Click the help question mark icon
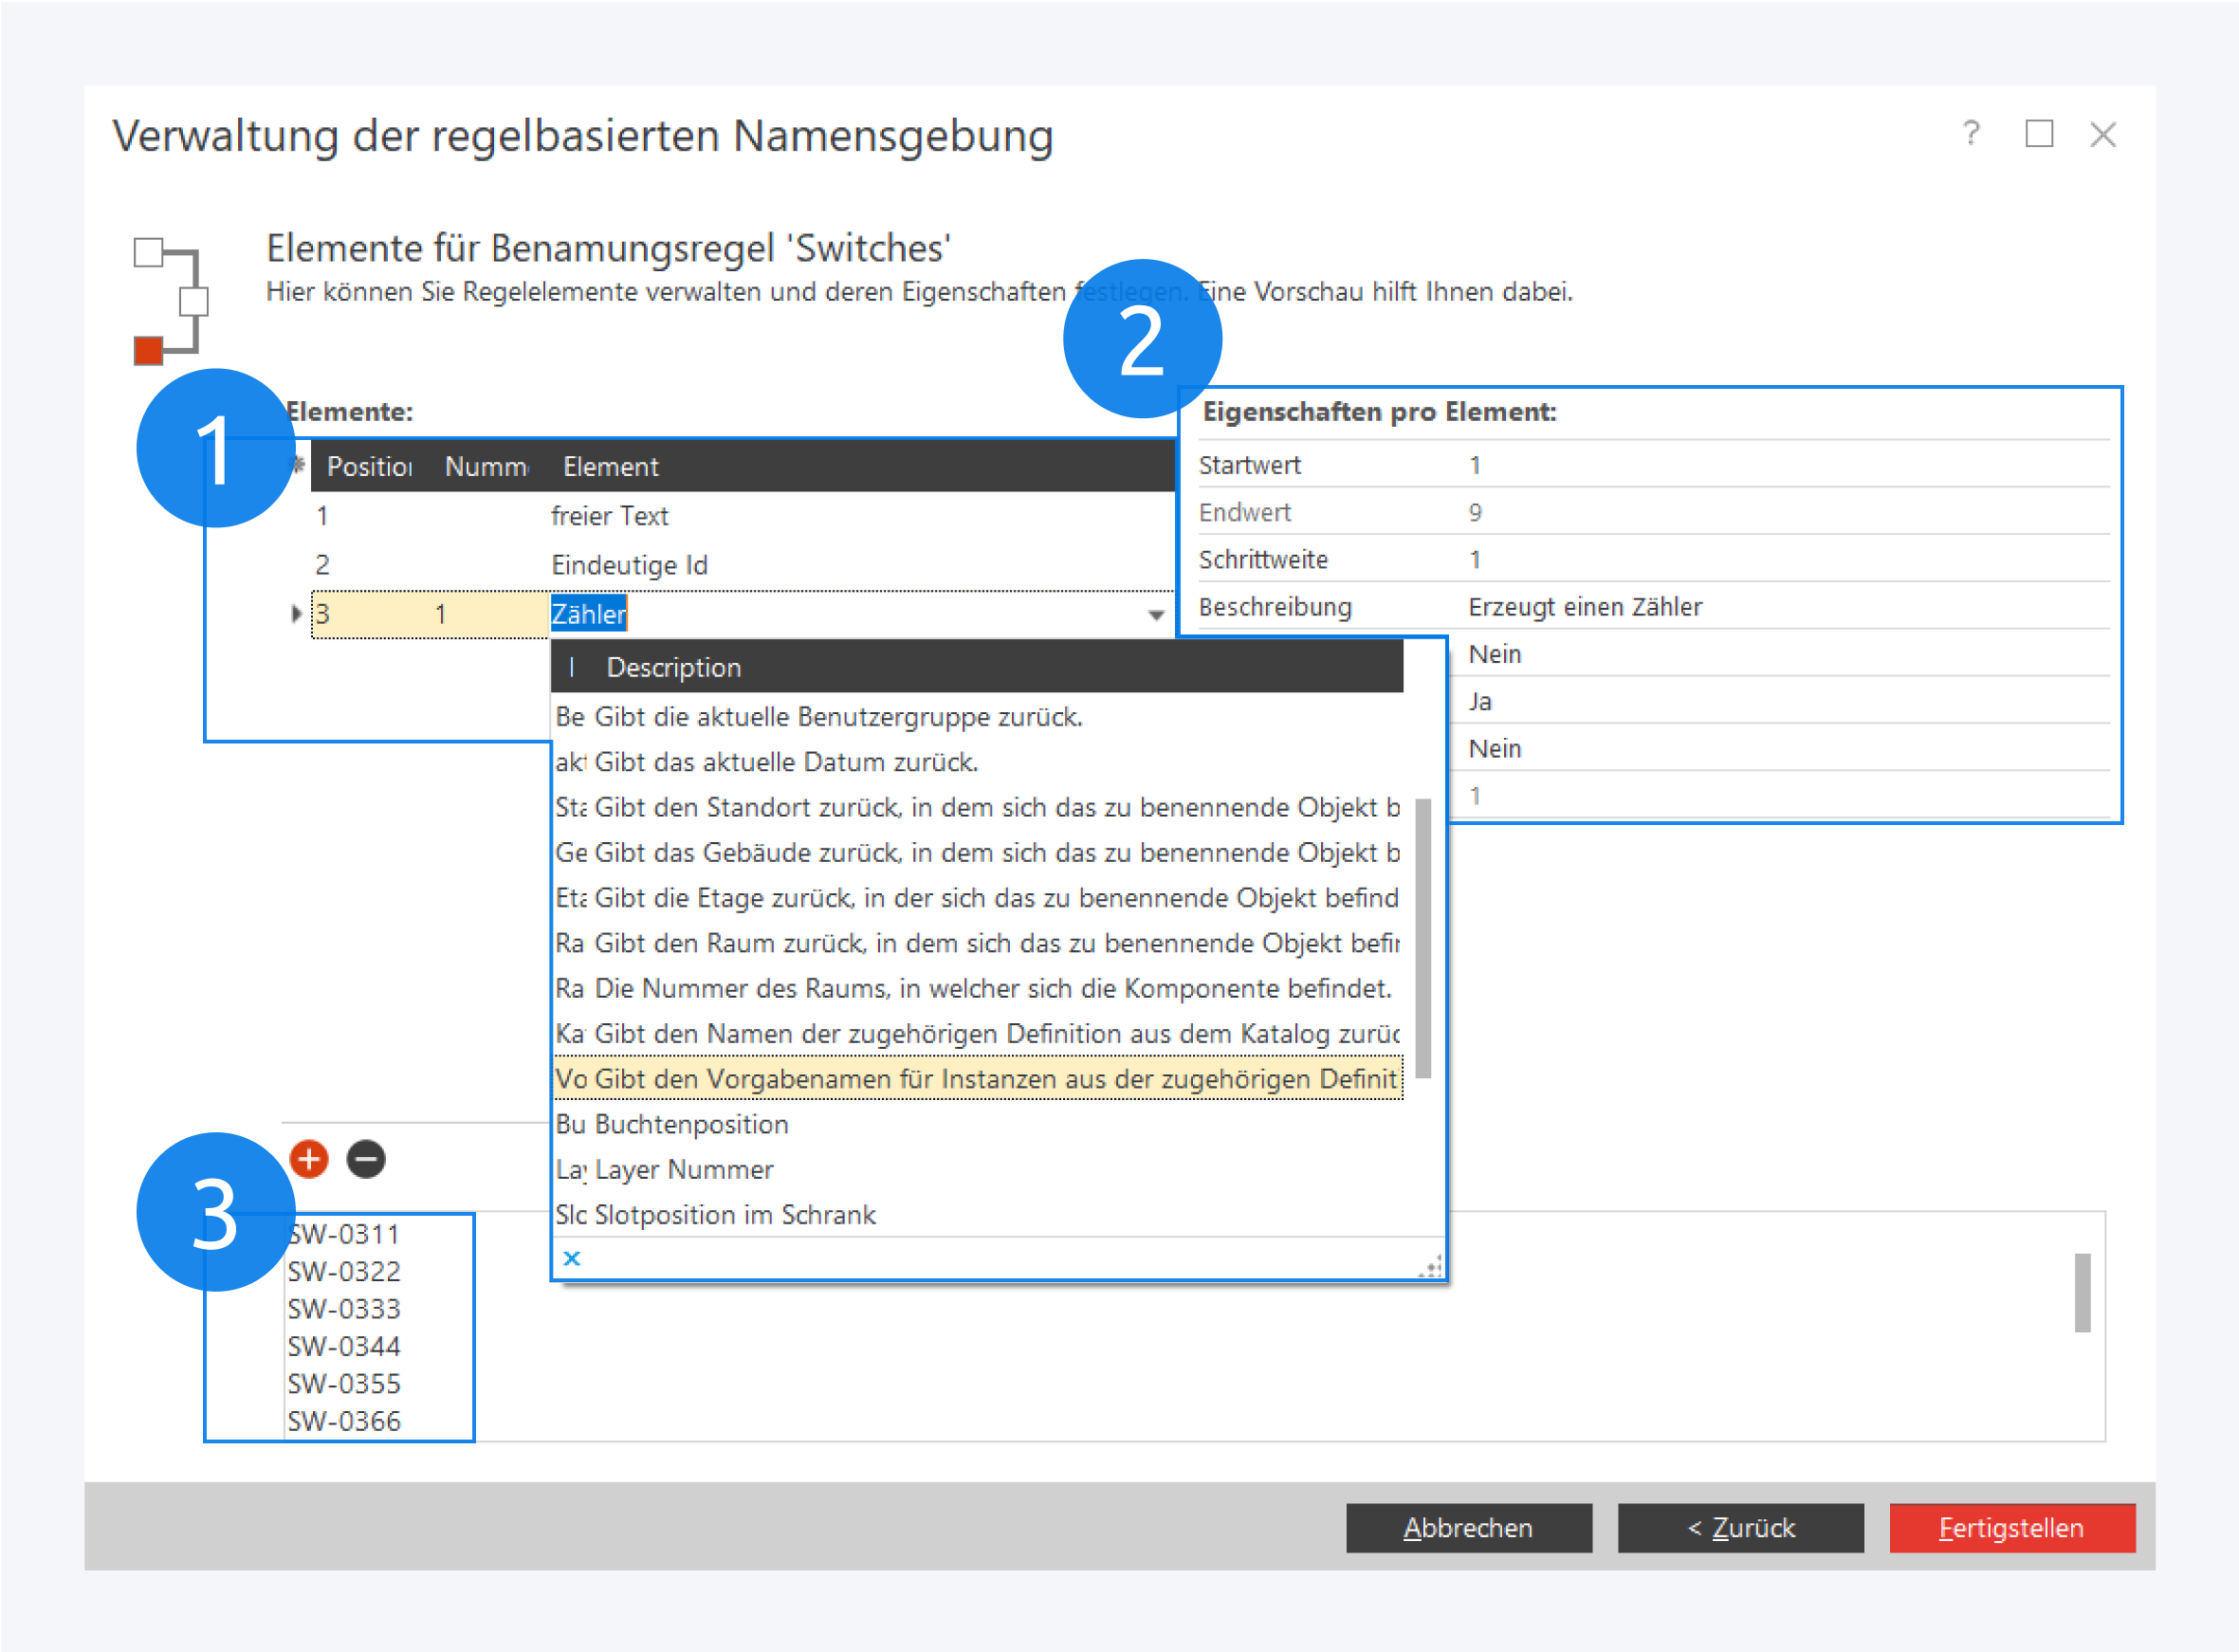This screenshot has height=1652, width=2239. click(1970, 133)
